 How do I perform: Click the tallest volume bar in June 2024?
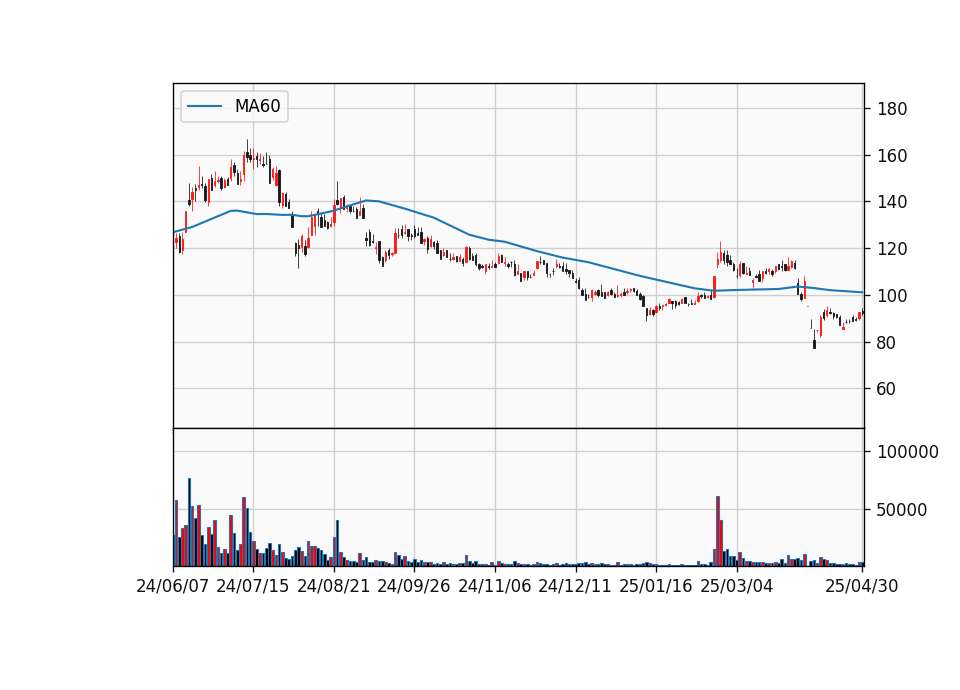pos(189,522)
